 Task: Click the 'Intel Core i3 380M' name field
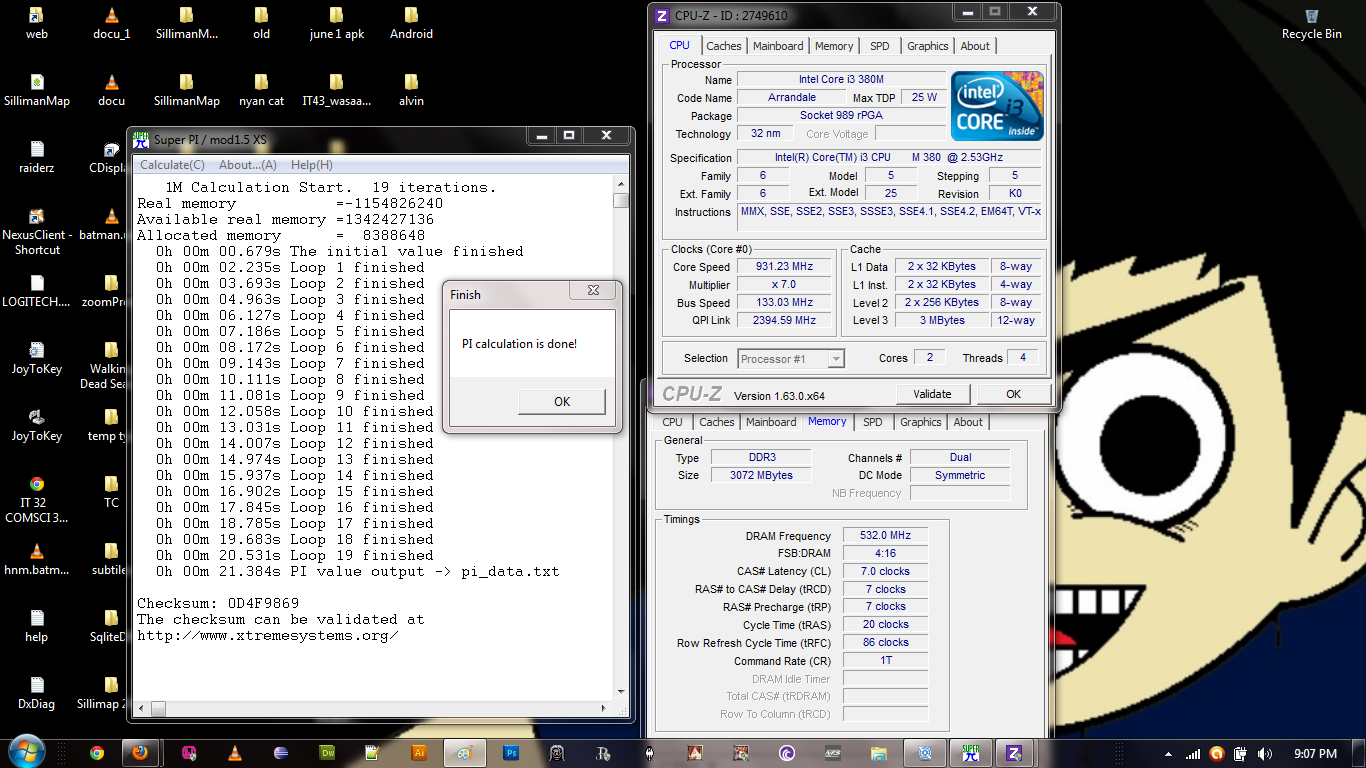[840, 80]
